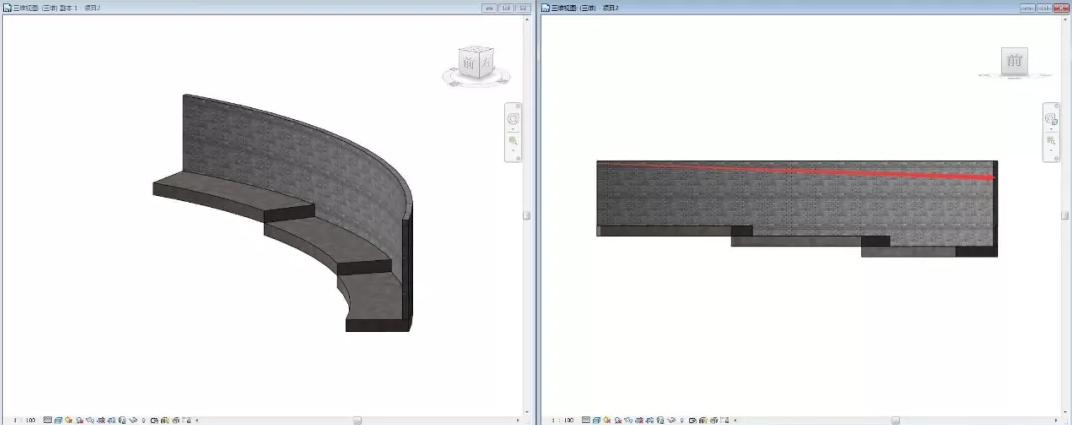Click vertical scrollbar thumb in right view

1065,215
